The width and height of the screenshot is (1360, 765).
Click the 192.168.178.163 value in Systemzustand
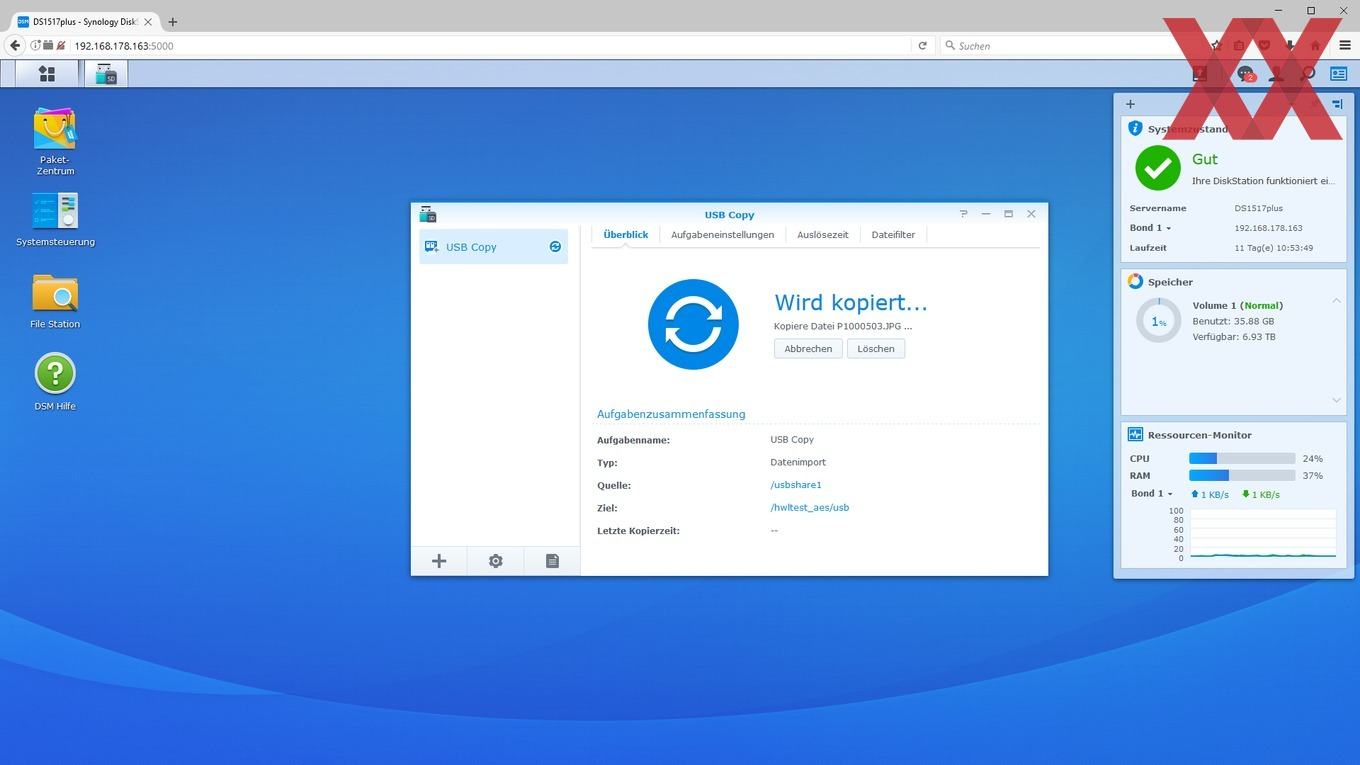coord(1268,228)
